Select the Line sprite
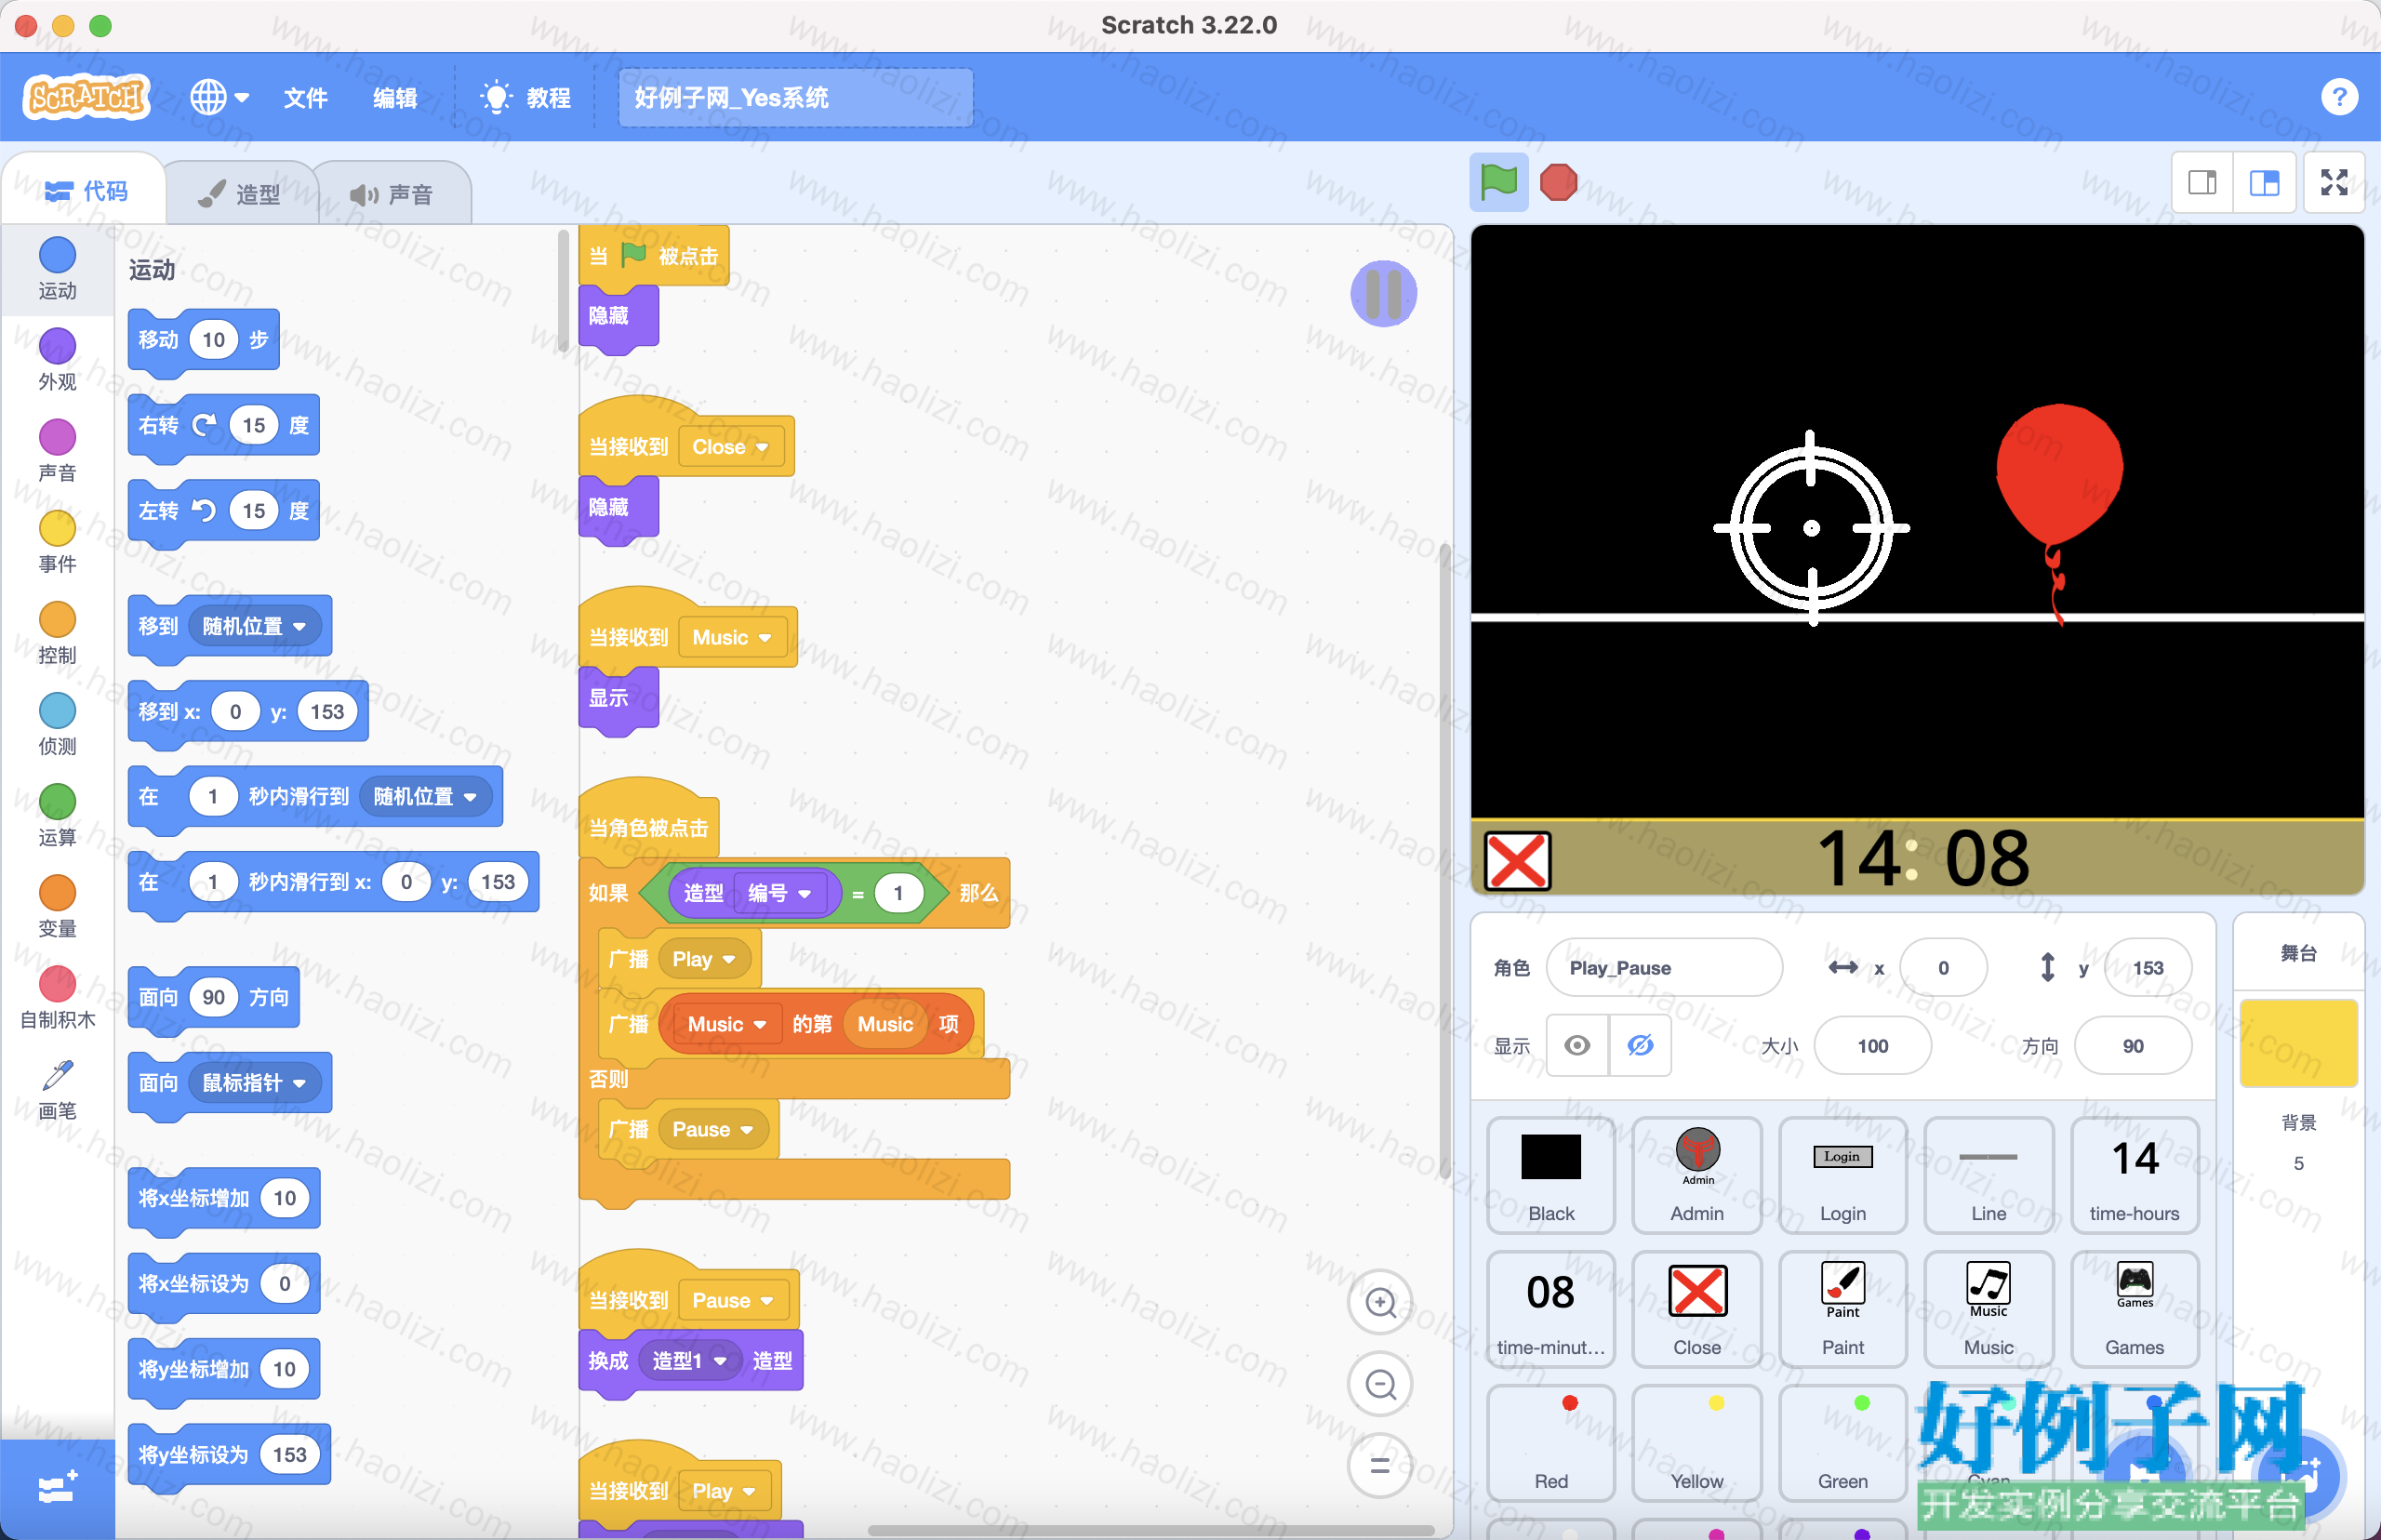 pyautogui.click(x=1988, y=1175)
